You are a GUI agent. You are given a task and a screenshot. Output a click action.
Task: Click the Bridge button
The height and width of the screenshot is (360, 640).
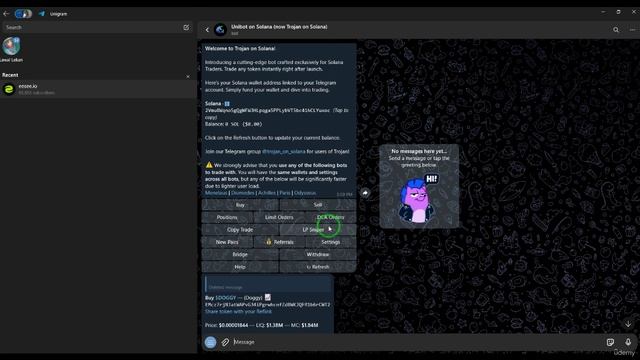tap(240, 254)
